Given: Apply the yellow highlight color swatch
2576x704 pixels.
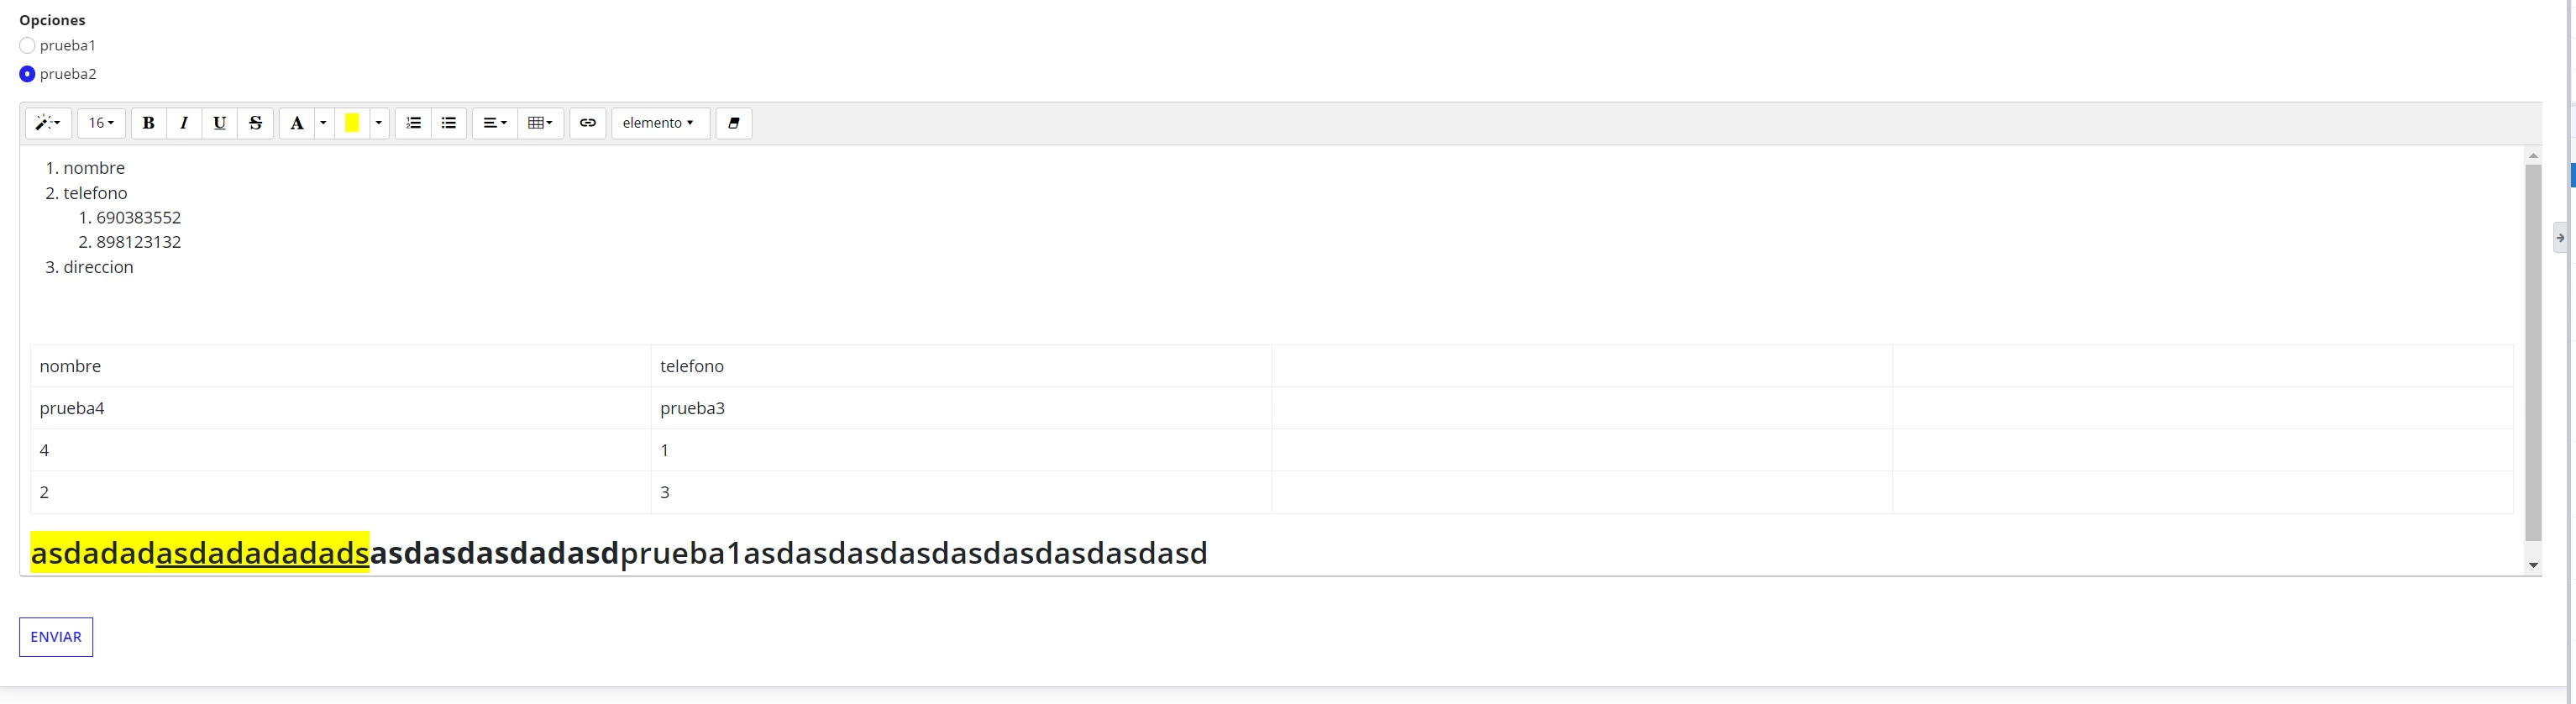Looking at the screenshot, I should 352,123.
